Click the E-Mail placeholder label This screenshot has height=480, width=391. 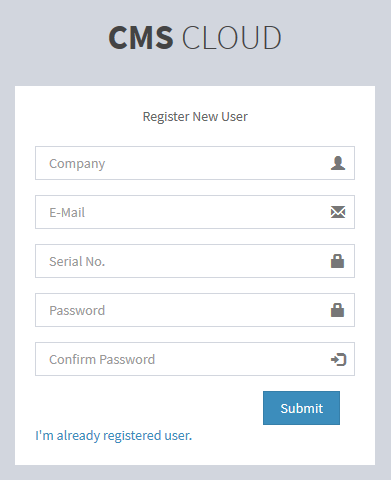pos(67,212)
